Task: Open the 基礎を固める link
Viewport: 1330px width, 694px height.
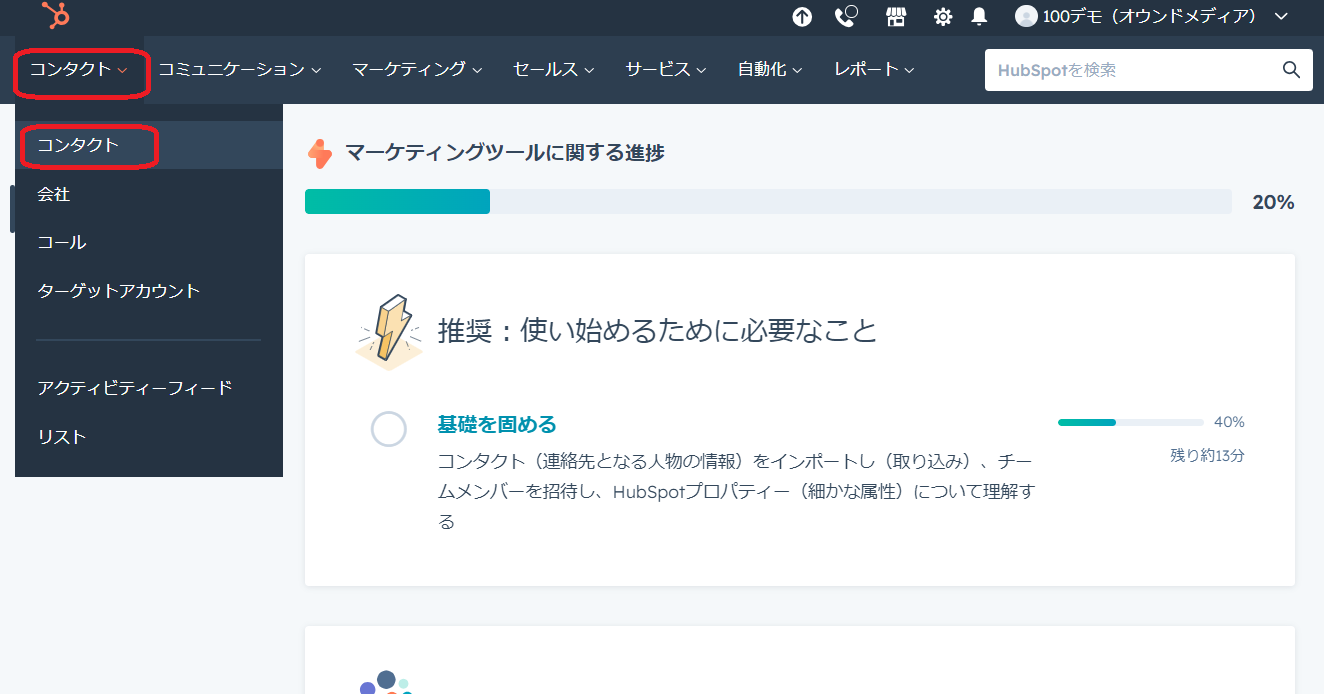Action: [497, 424]
